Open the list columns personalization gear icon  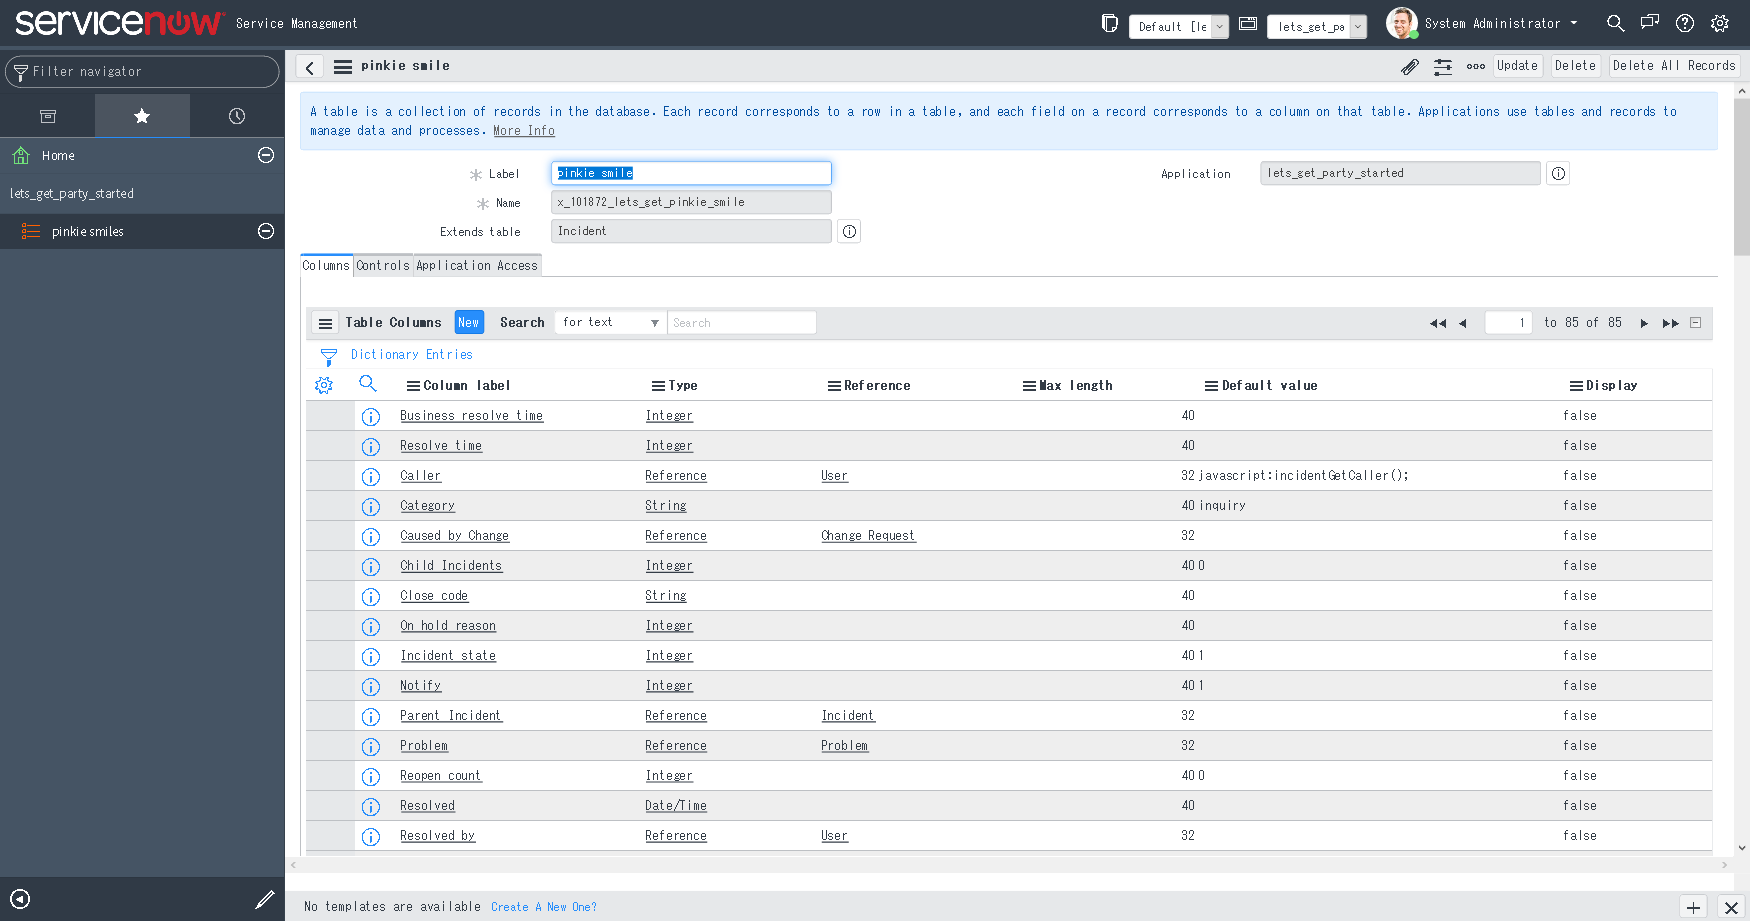click(x=323, y=384)
